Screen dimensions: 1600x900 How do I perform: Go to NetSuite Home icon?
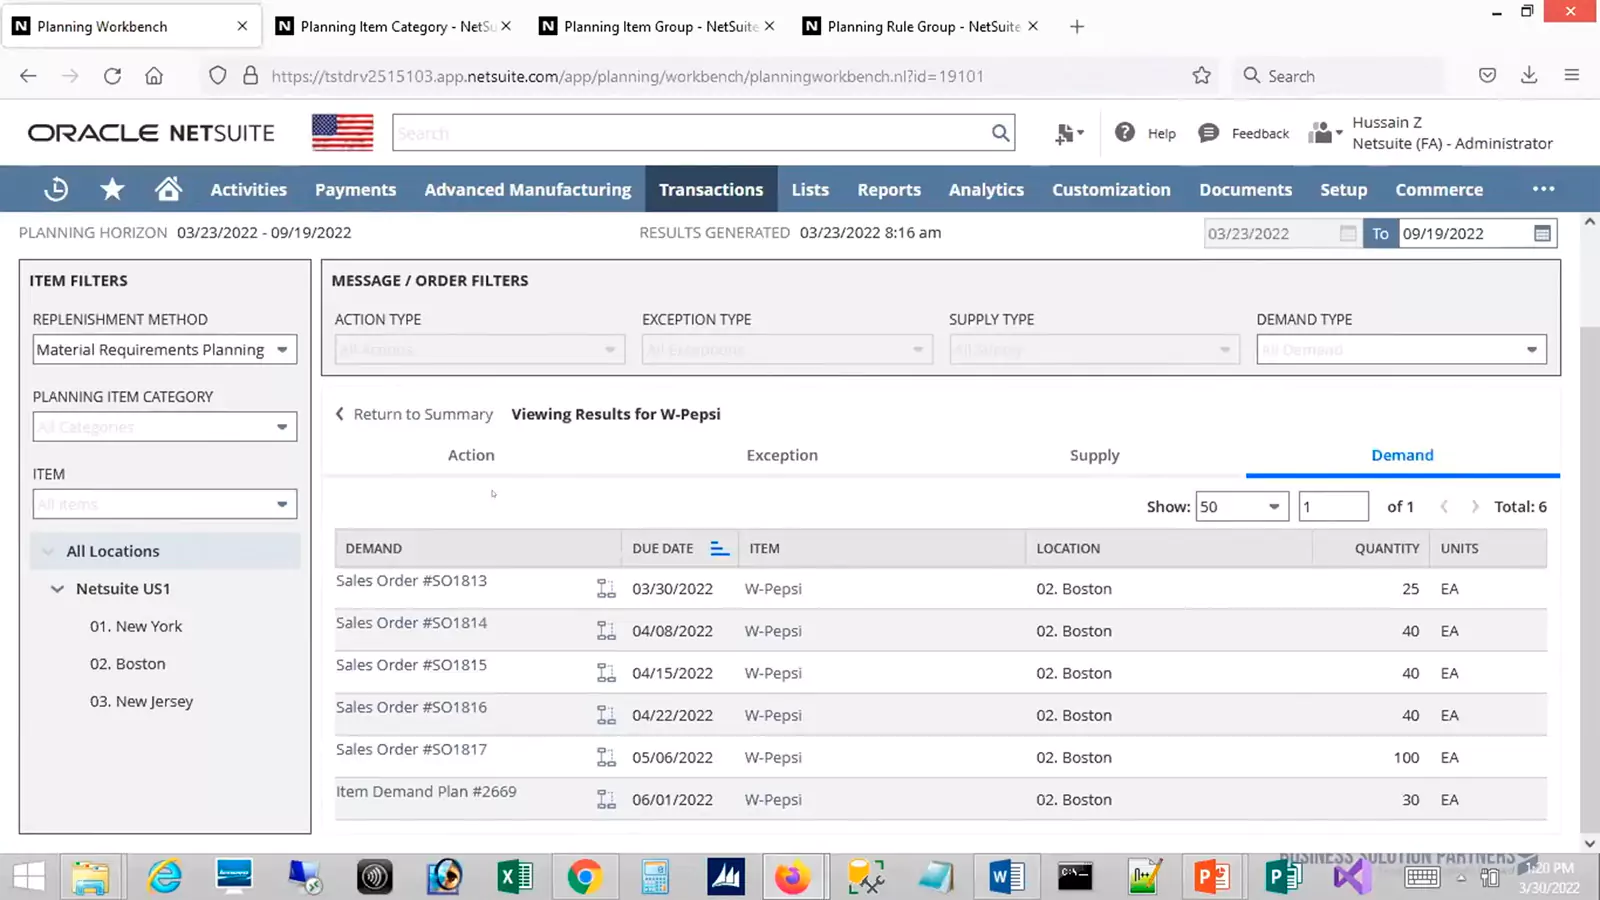tap(168, 189)
